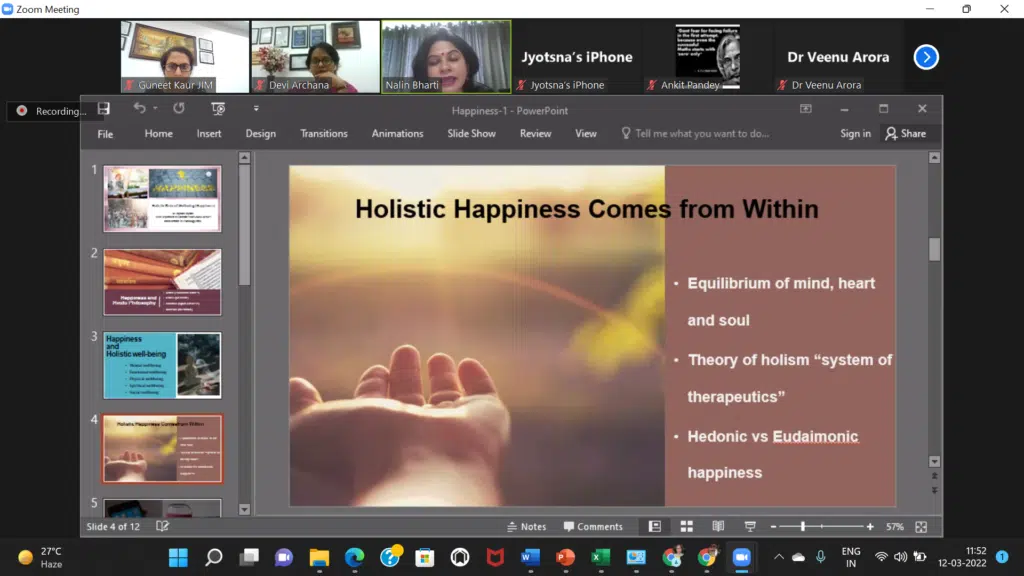Screen dimensions: 1024x576
Task: Click the Start From Beginning presentation icon
Action: click(x=218, y=109)
